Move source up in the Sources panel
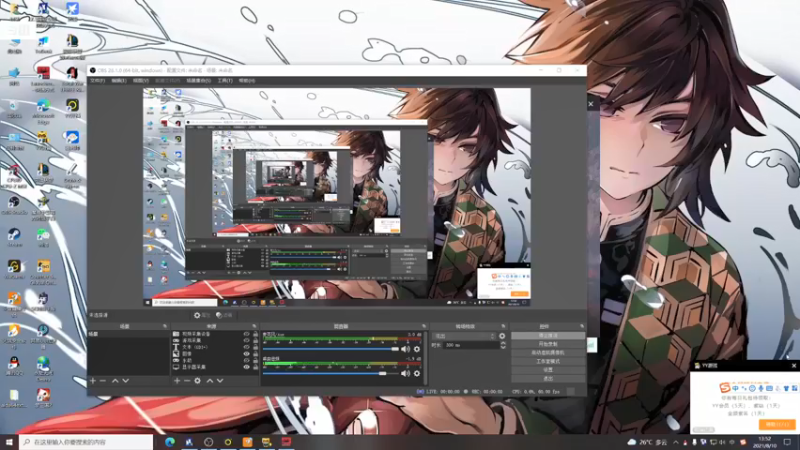This screenshot has height=450, width=800. click(x=210, y=381)
